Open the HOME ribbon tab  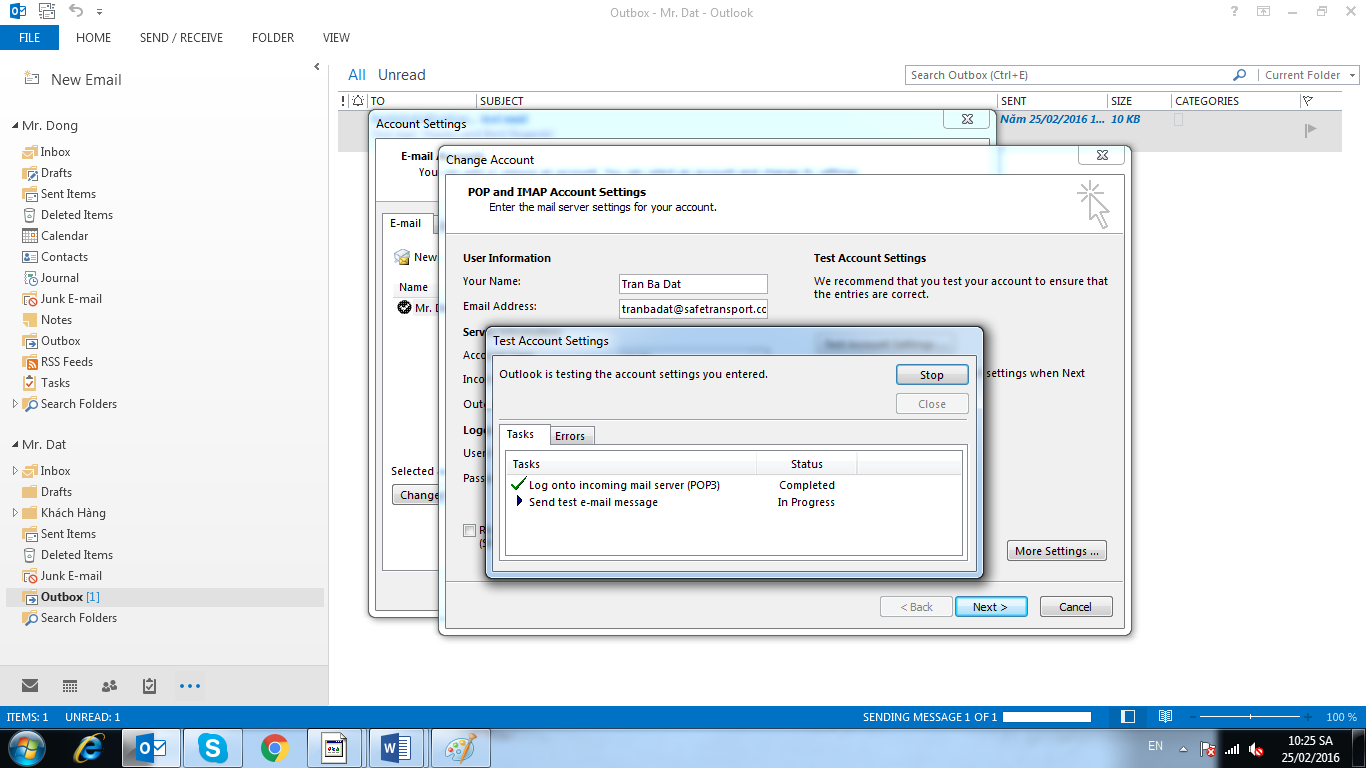pos(93,38)
